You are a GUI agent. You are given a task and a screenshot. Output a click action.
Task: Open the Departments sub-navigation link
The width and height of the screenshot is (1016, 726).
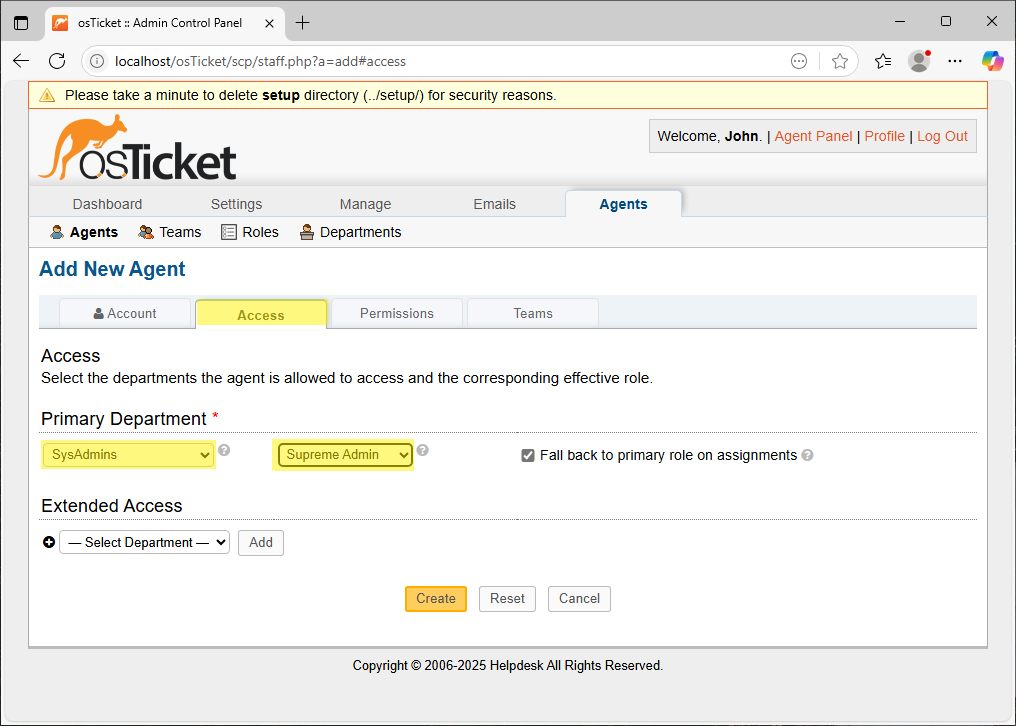pyautogui.click(x=361, y=232)
